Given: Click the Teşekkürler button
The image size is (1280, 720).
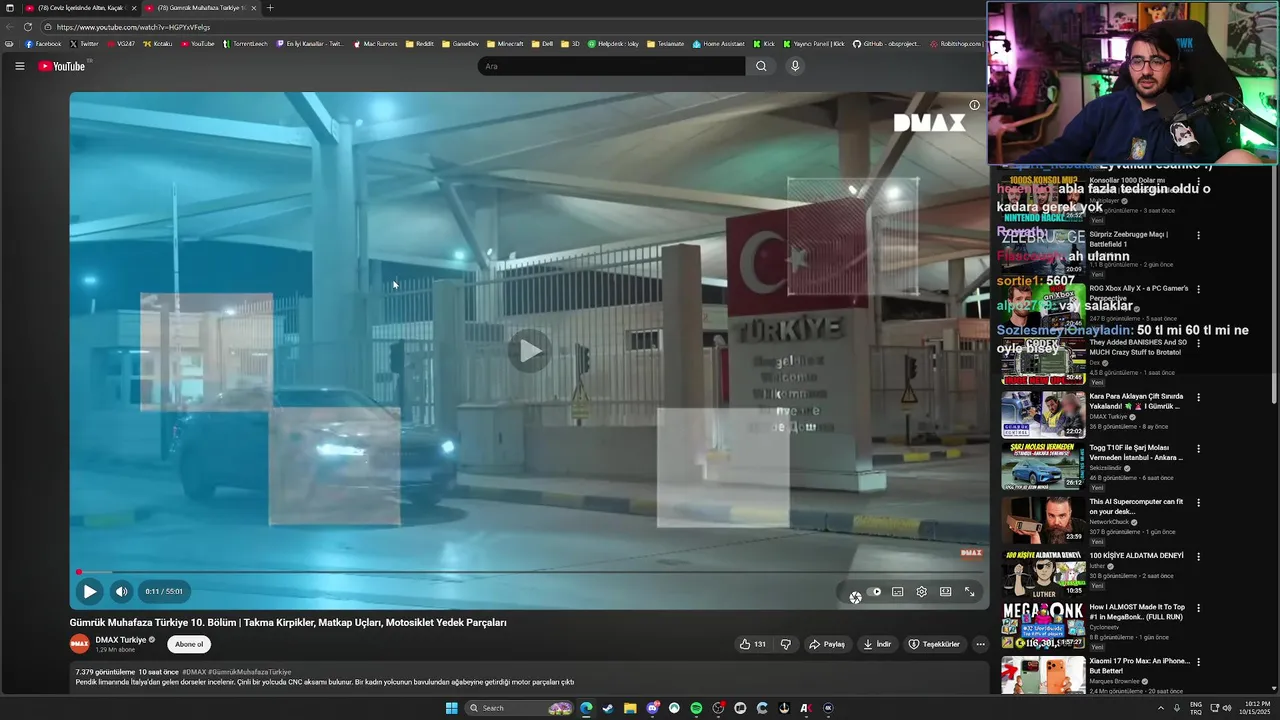Looking at the screenshot, I should coord(934,644).
